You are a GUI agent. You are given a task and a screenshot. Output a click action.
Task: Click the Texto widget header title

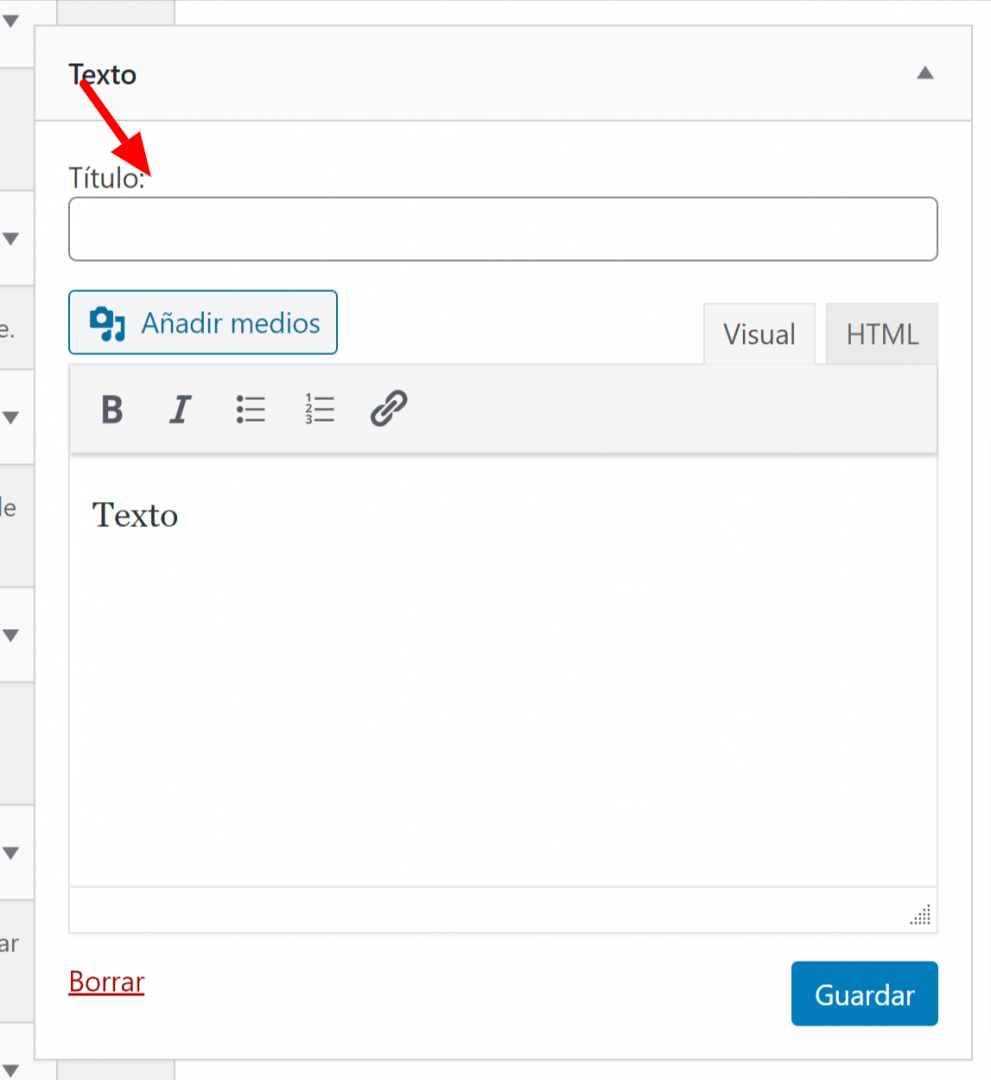tap(103, 74)
